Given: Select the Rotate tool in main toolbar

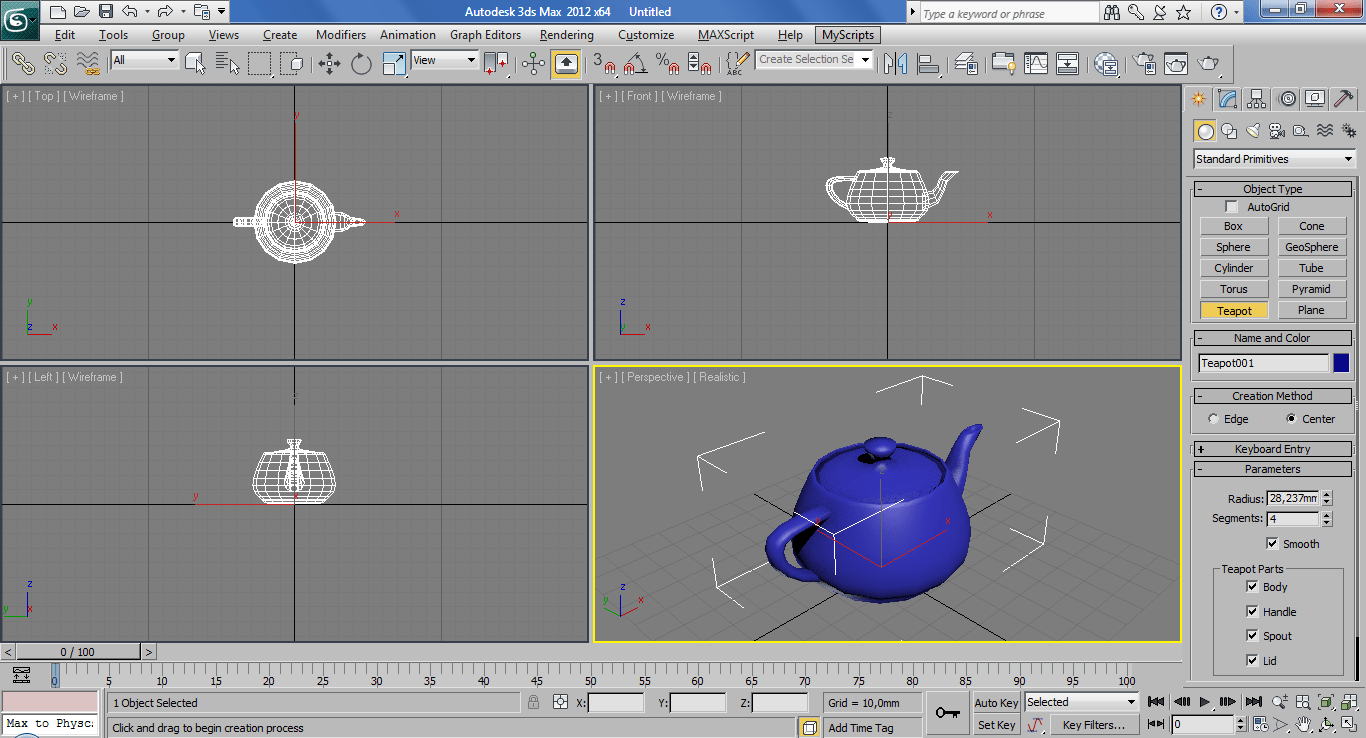Looking at the screenshot, I should click(361, 64).
